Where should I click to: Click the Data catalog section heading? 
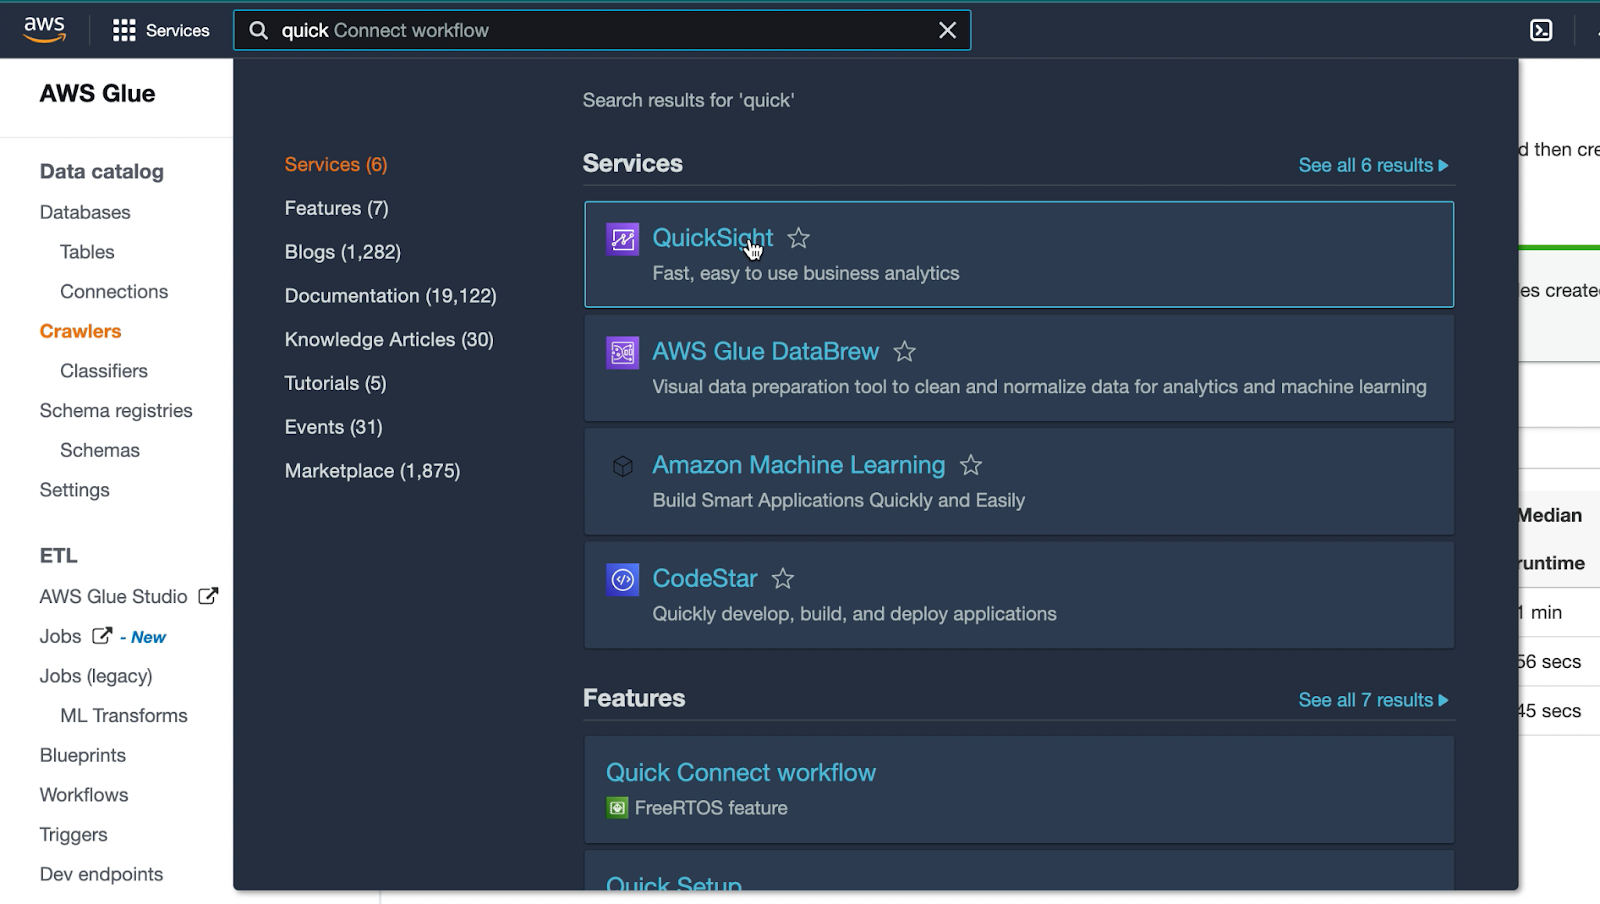(102, 171)
